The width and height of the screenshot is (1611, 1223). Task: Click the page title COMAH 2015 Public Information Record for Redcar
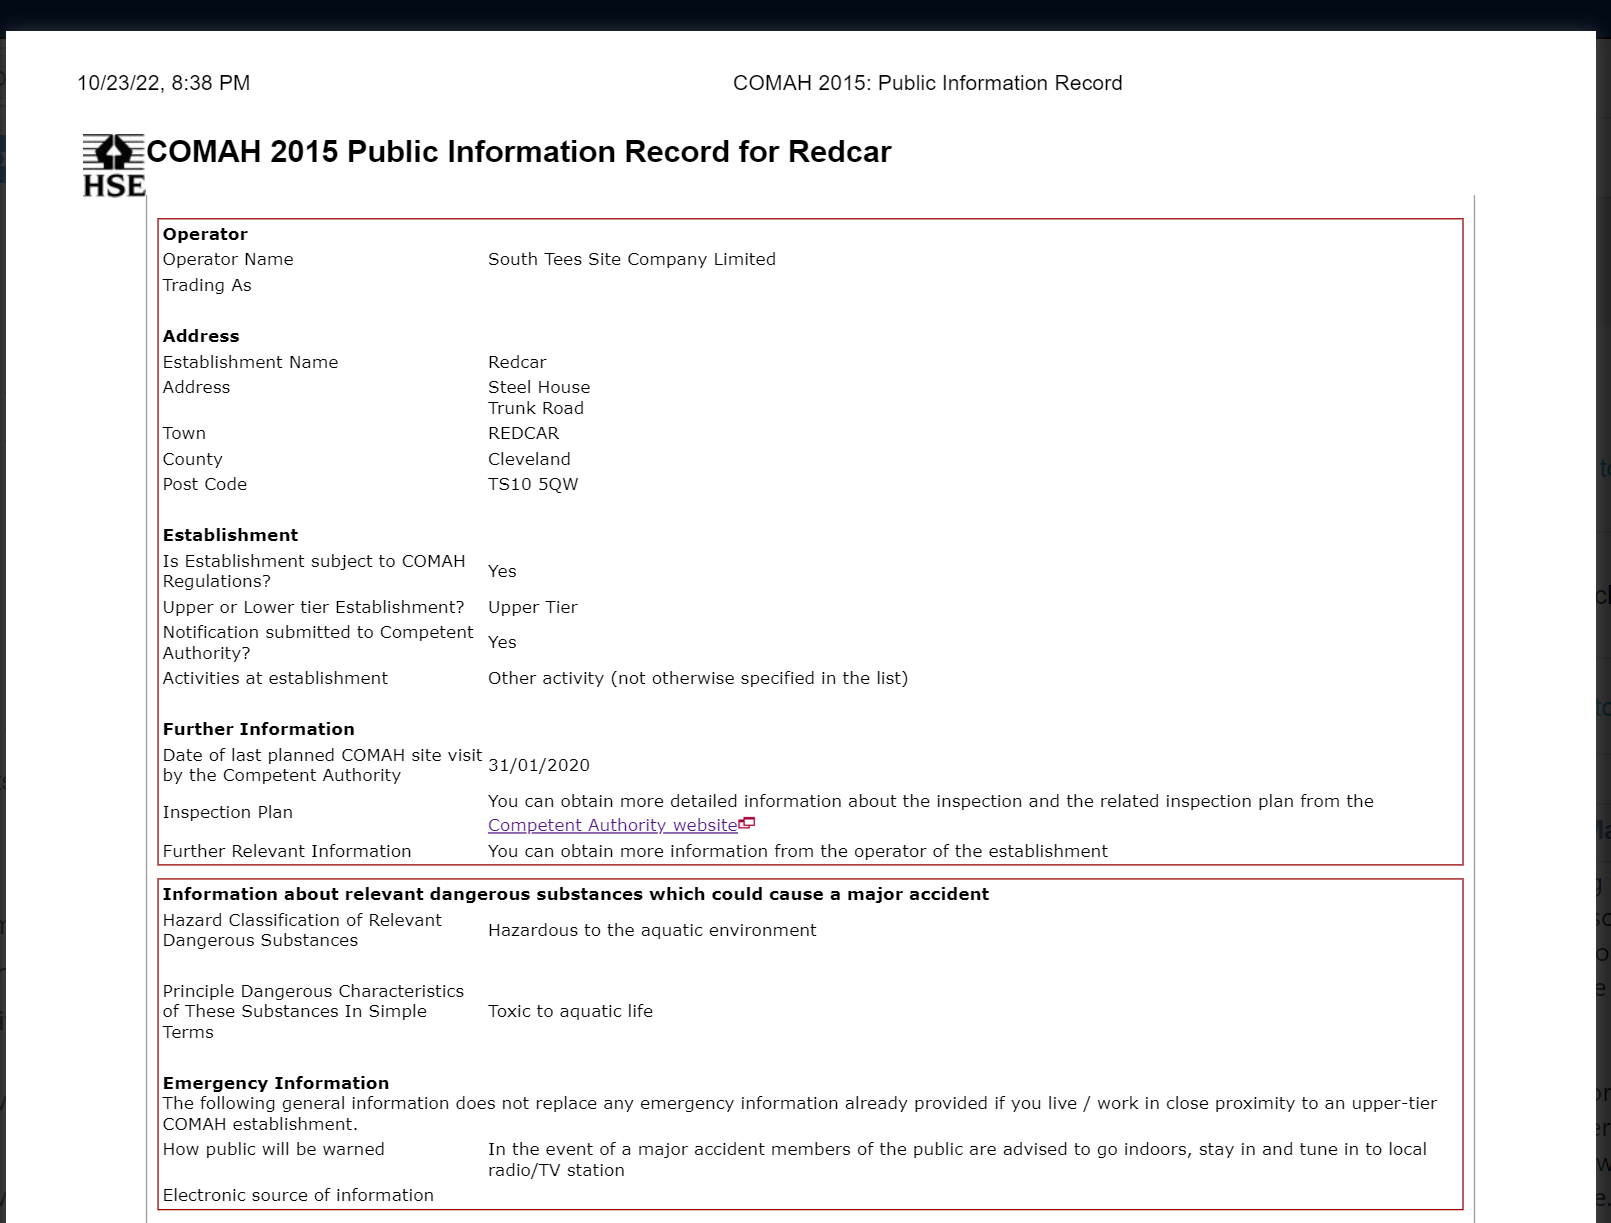tap(518, 152)
